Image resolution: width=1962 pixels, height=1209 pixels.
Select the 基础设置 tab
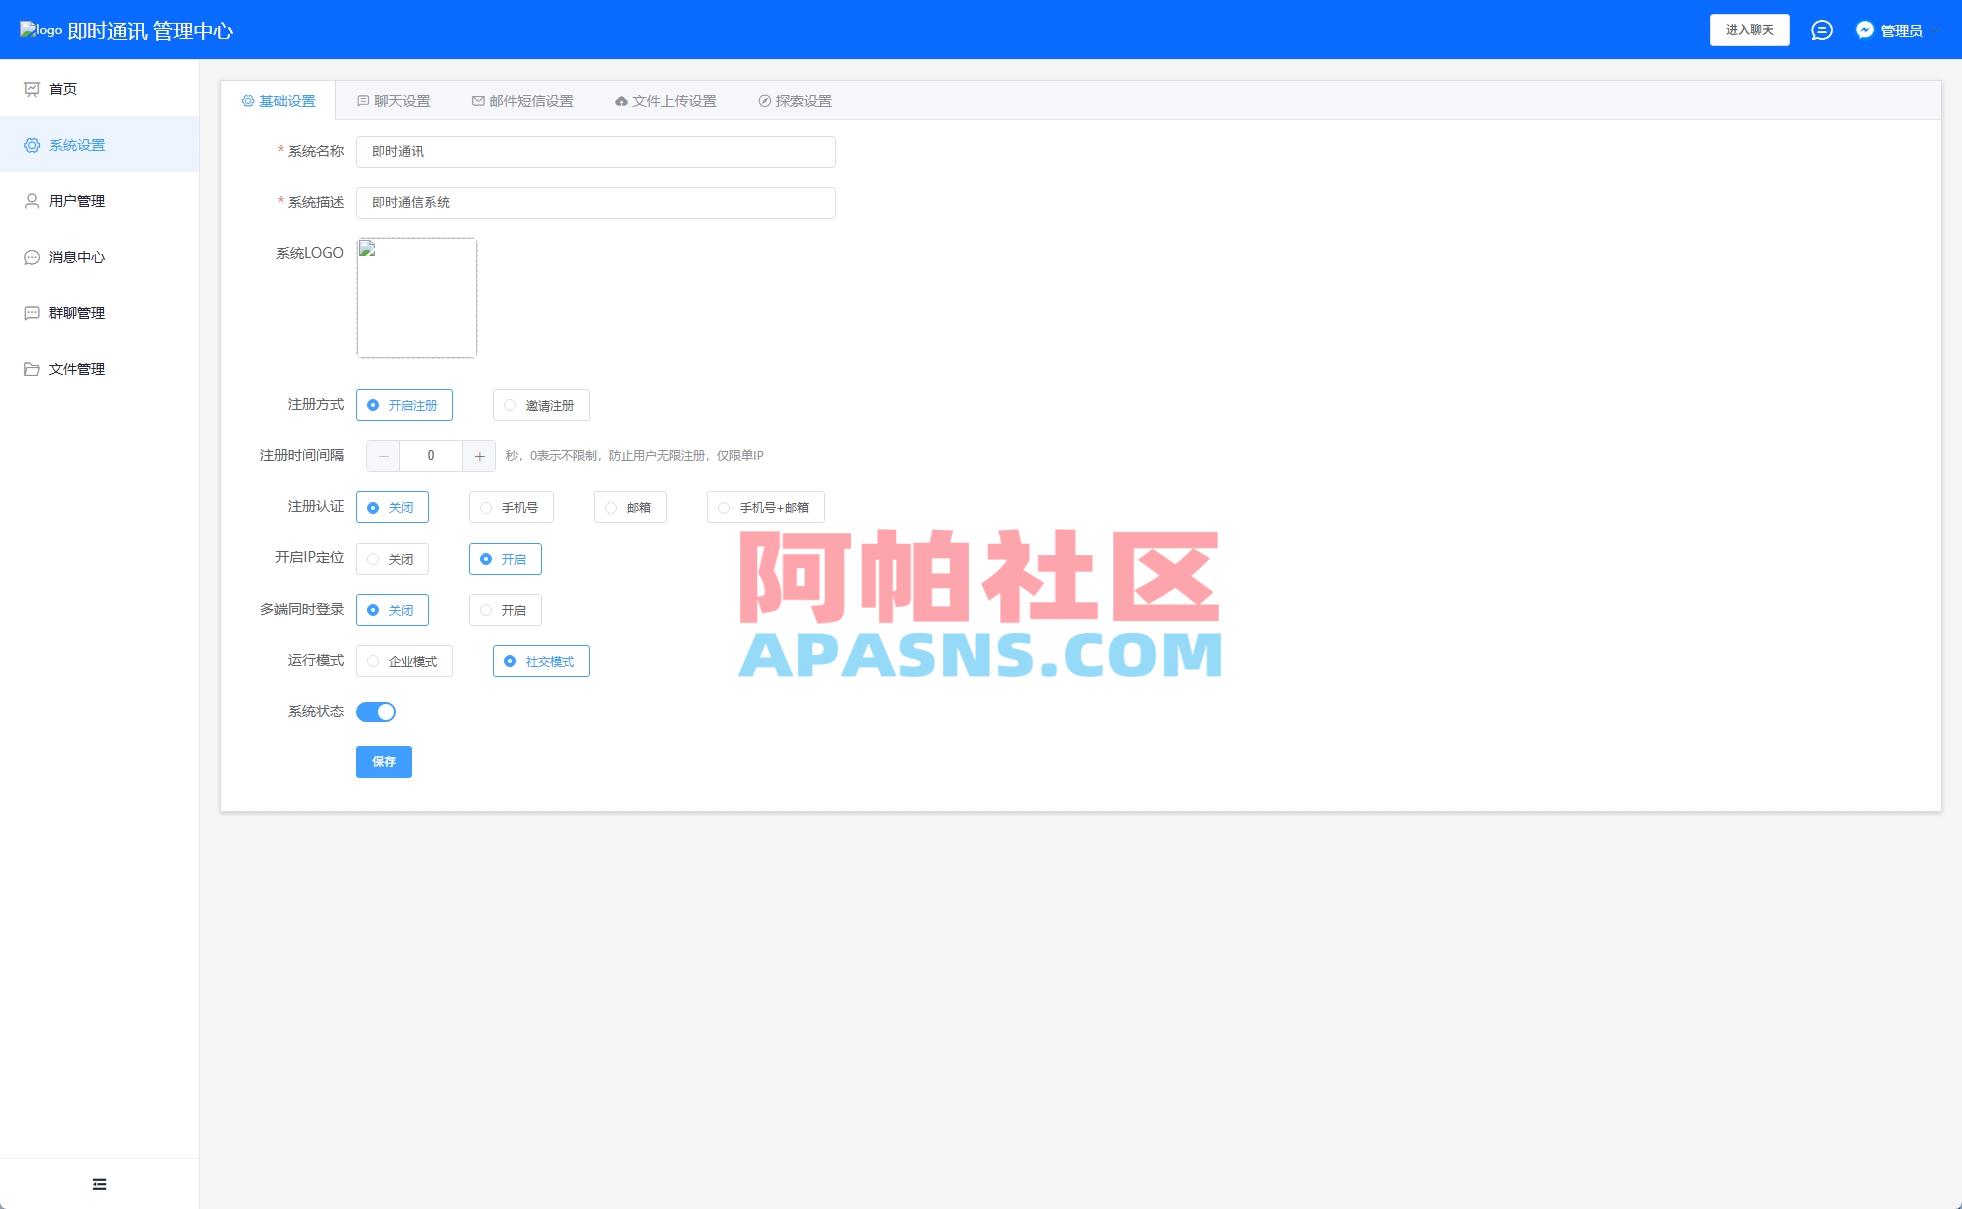(x=279, y=101)
